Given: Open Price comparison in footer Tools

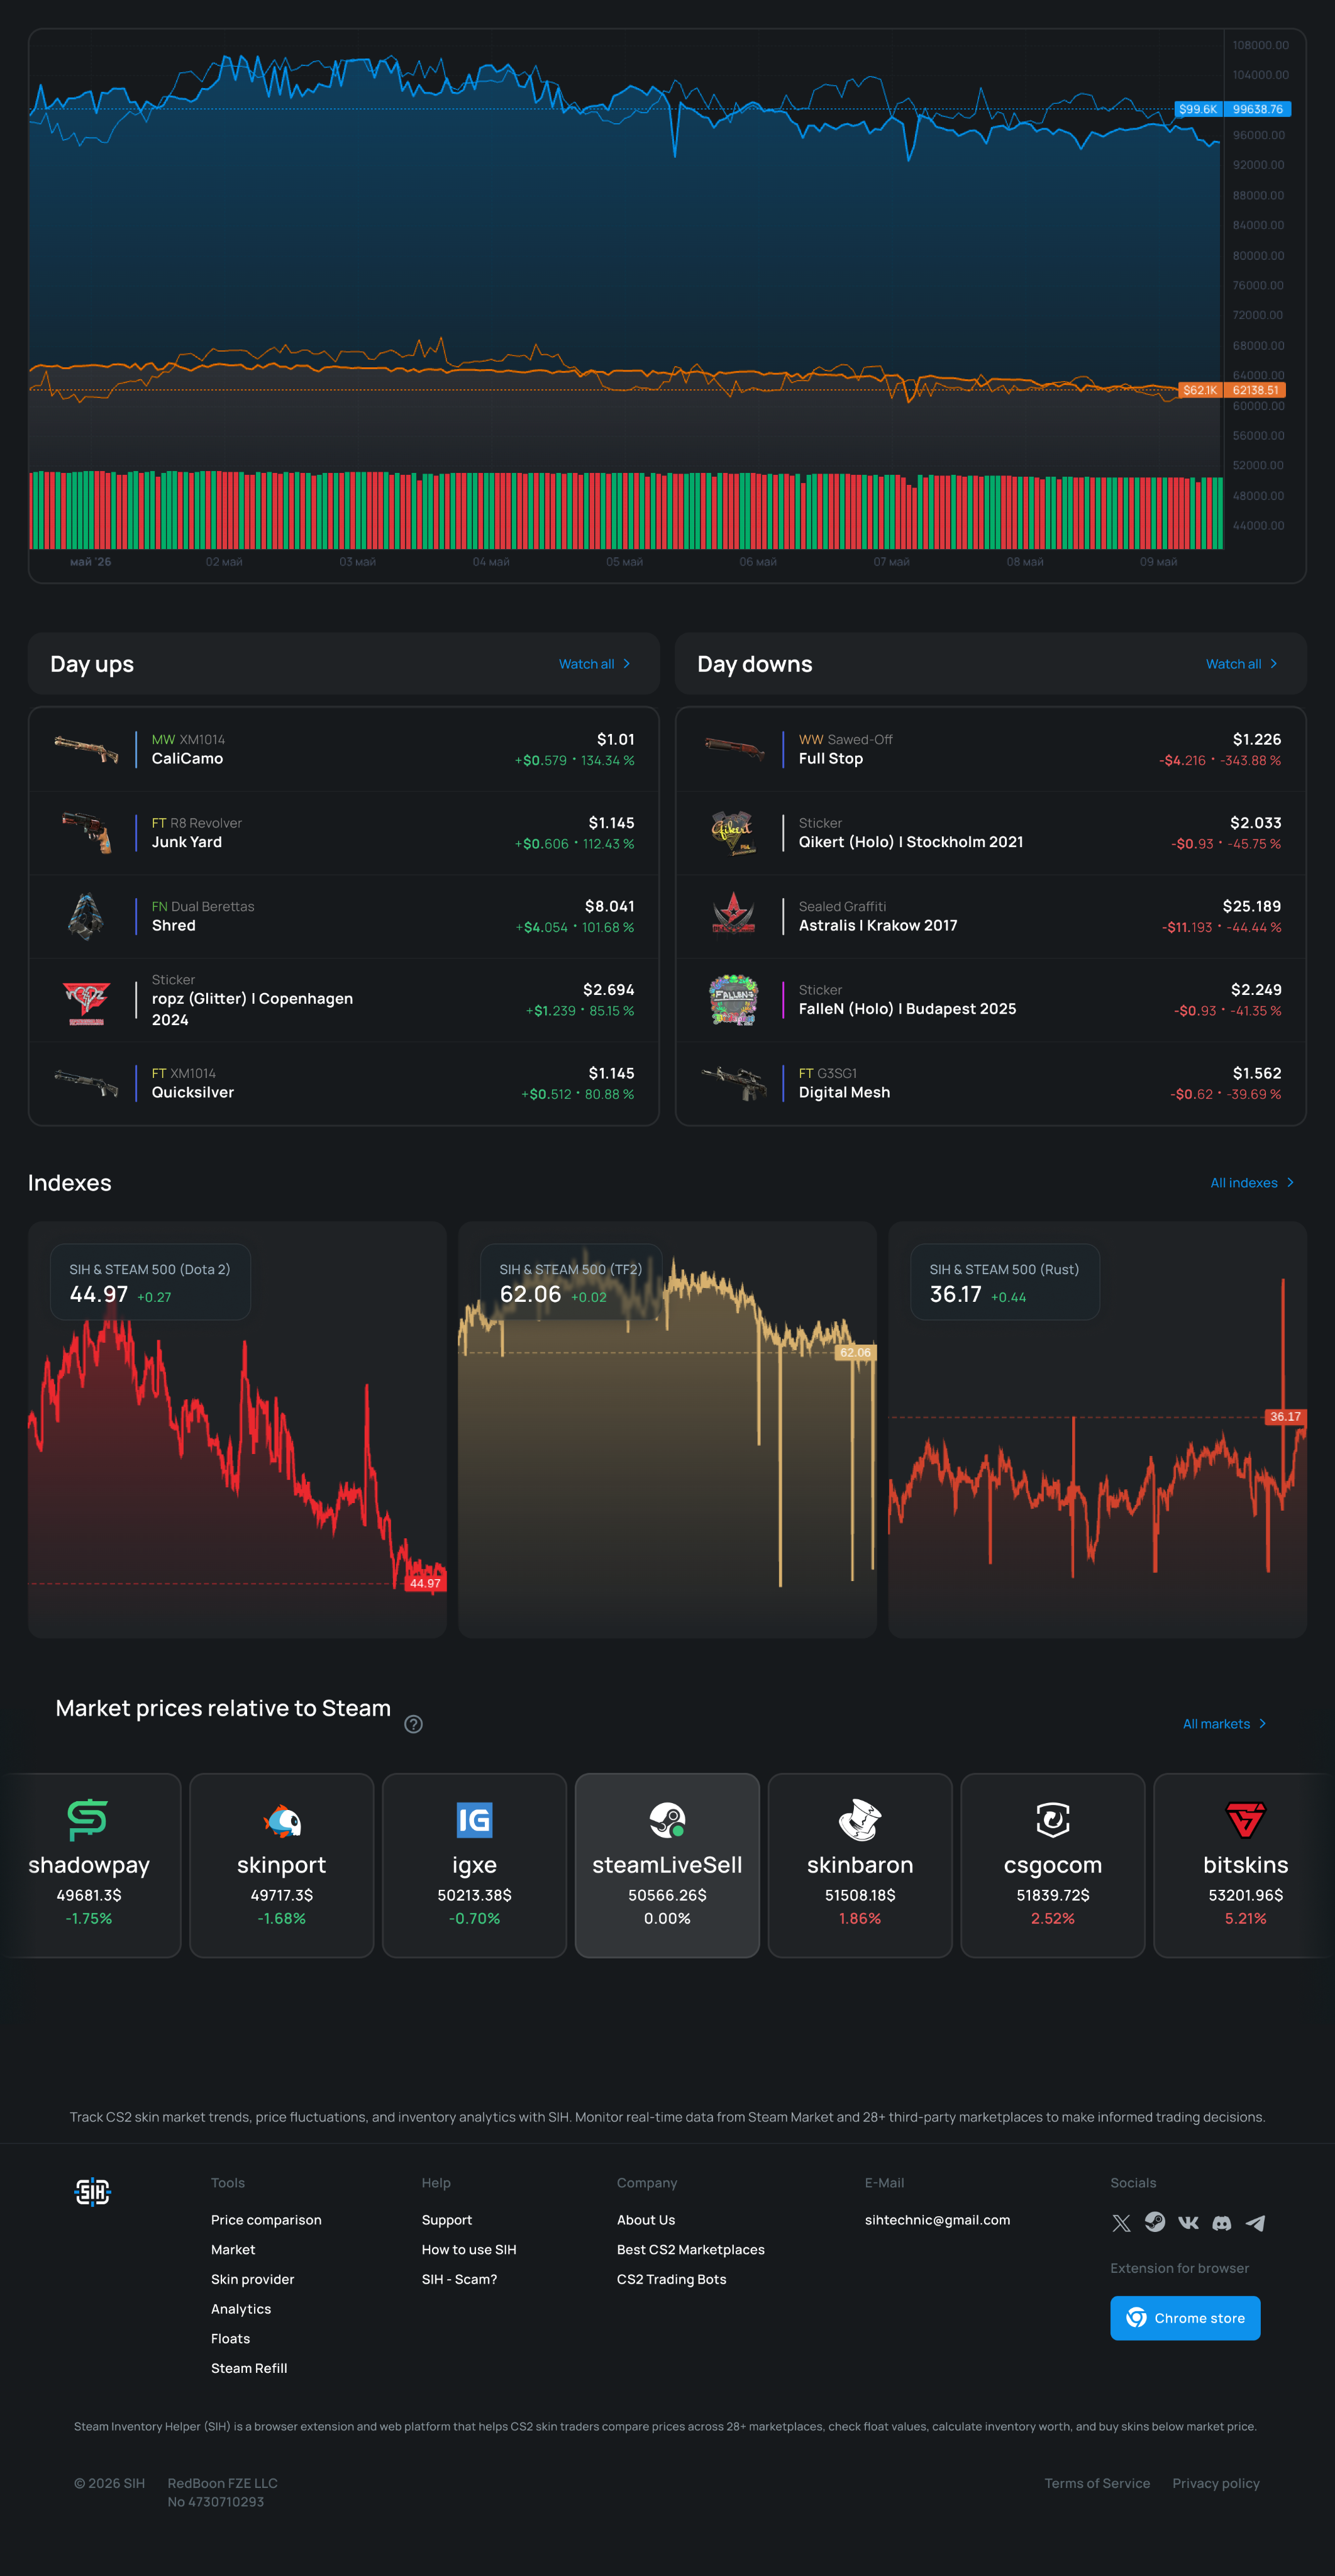Looking at the screenshot, I should [x=266, y=2220].
